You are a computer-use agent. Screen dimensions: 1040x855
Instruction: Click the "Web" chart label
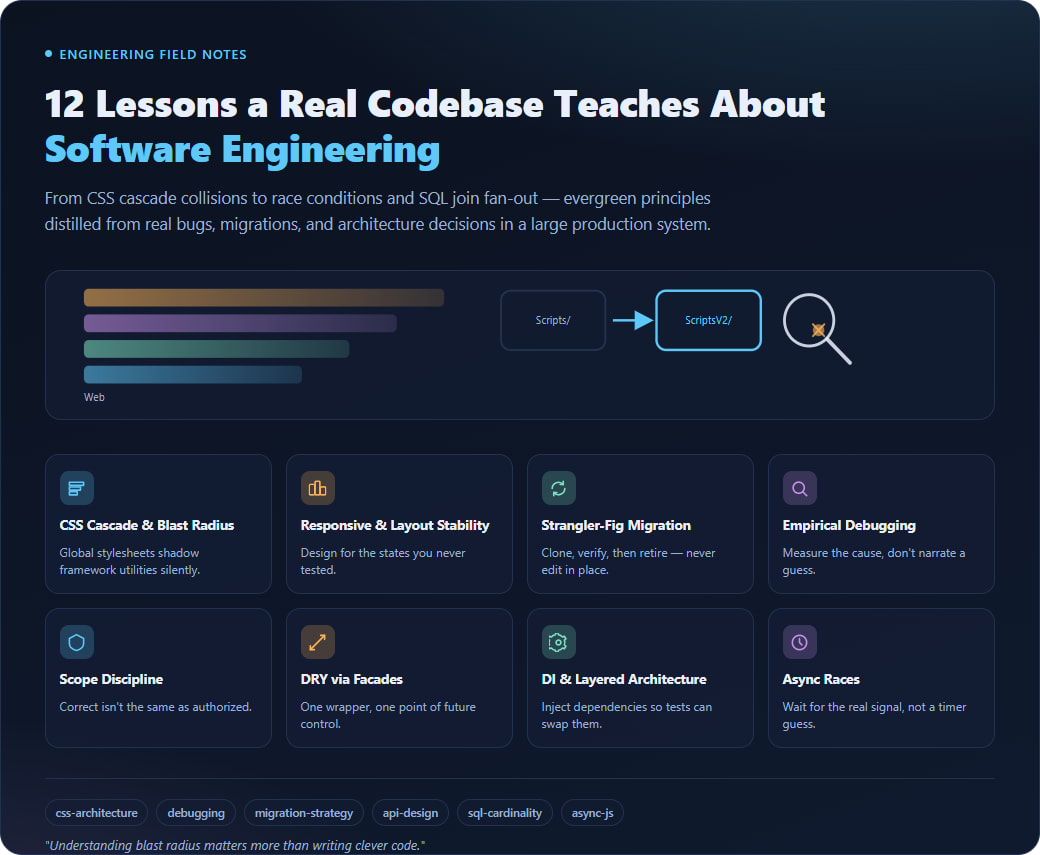94,397
